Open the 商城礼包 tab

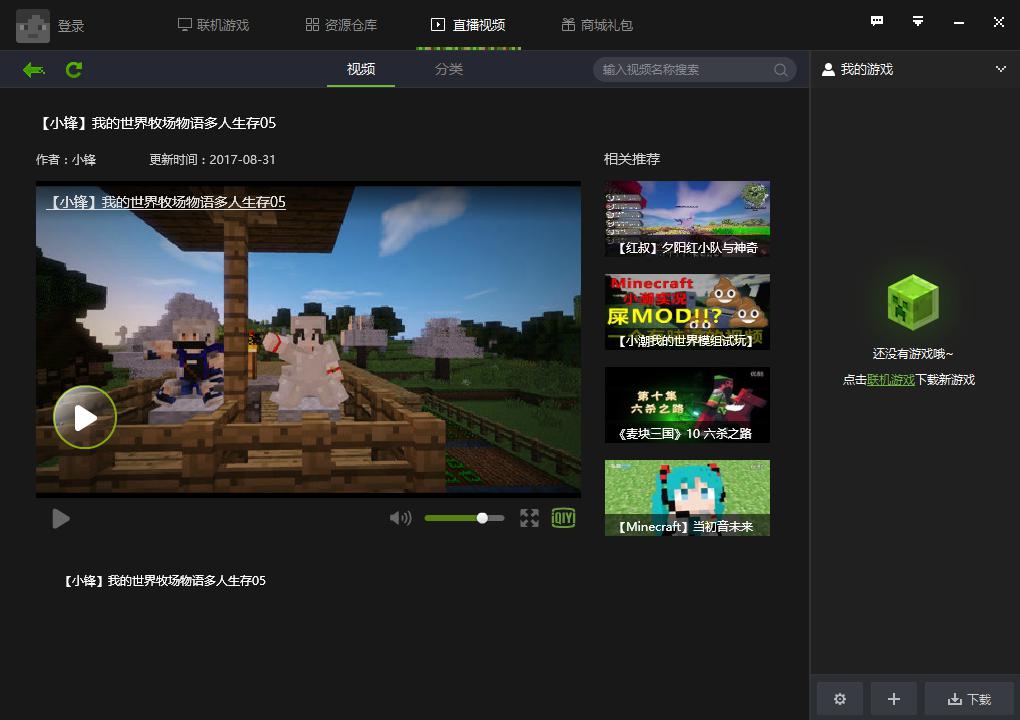(x=597, y=25)
